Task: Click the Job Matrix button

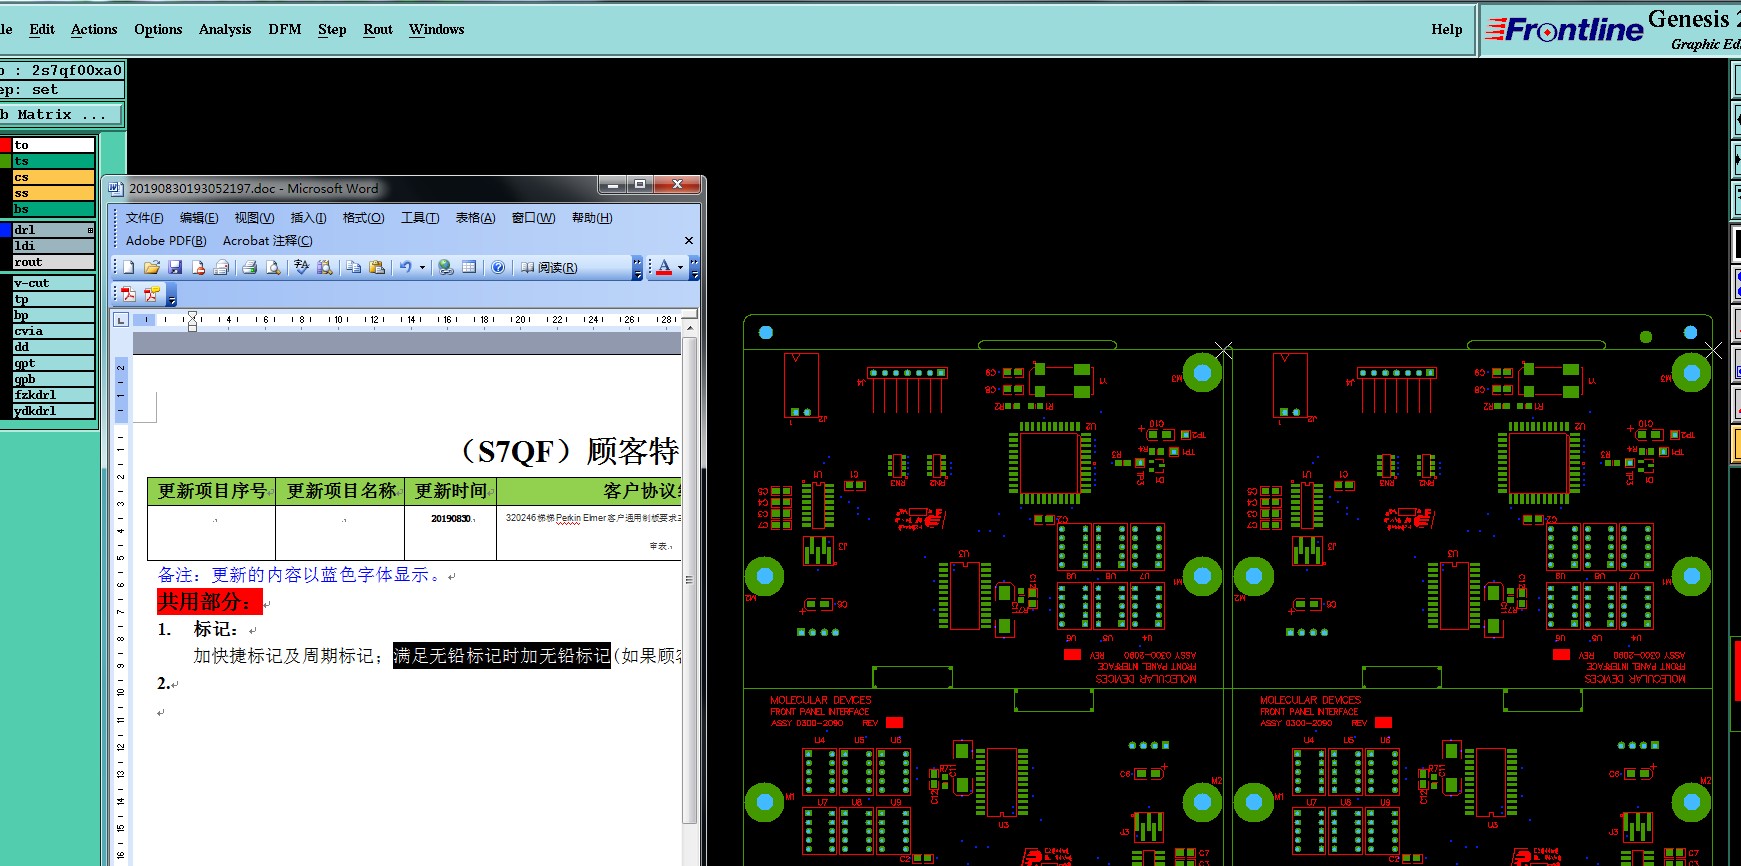Action: [60, 115]
